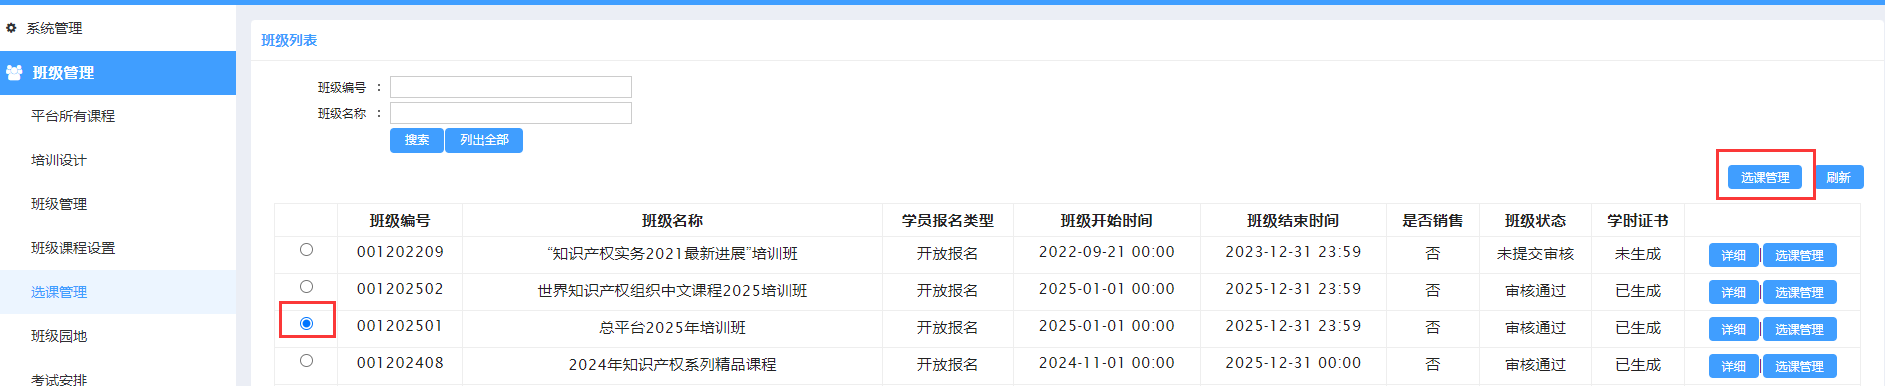This screenshot has width=1885, height=386.
Task: Click the 班级列表 panel title
Action: point(289,40)
